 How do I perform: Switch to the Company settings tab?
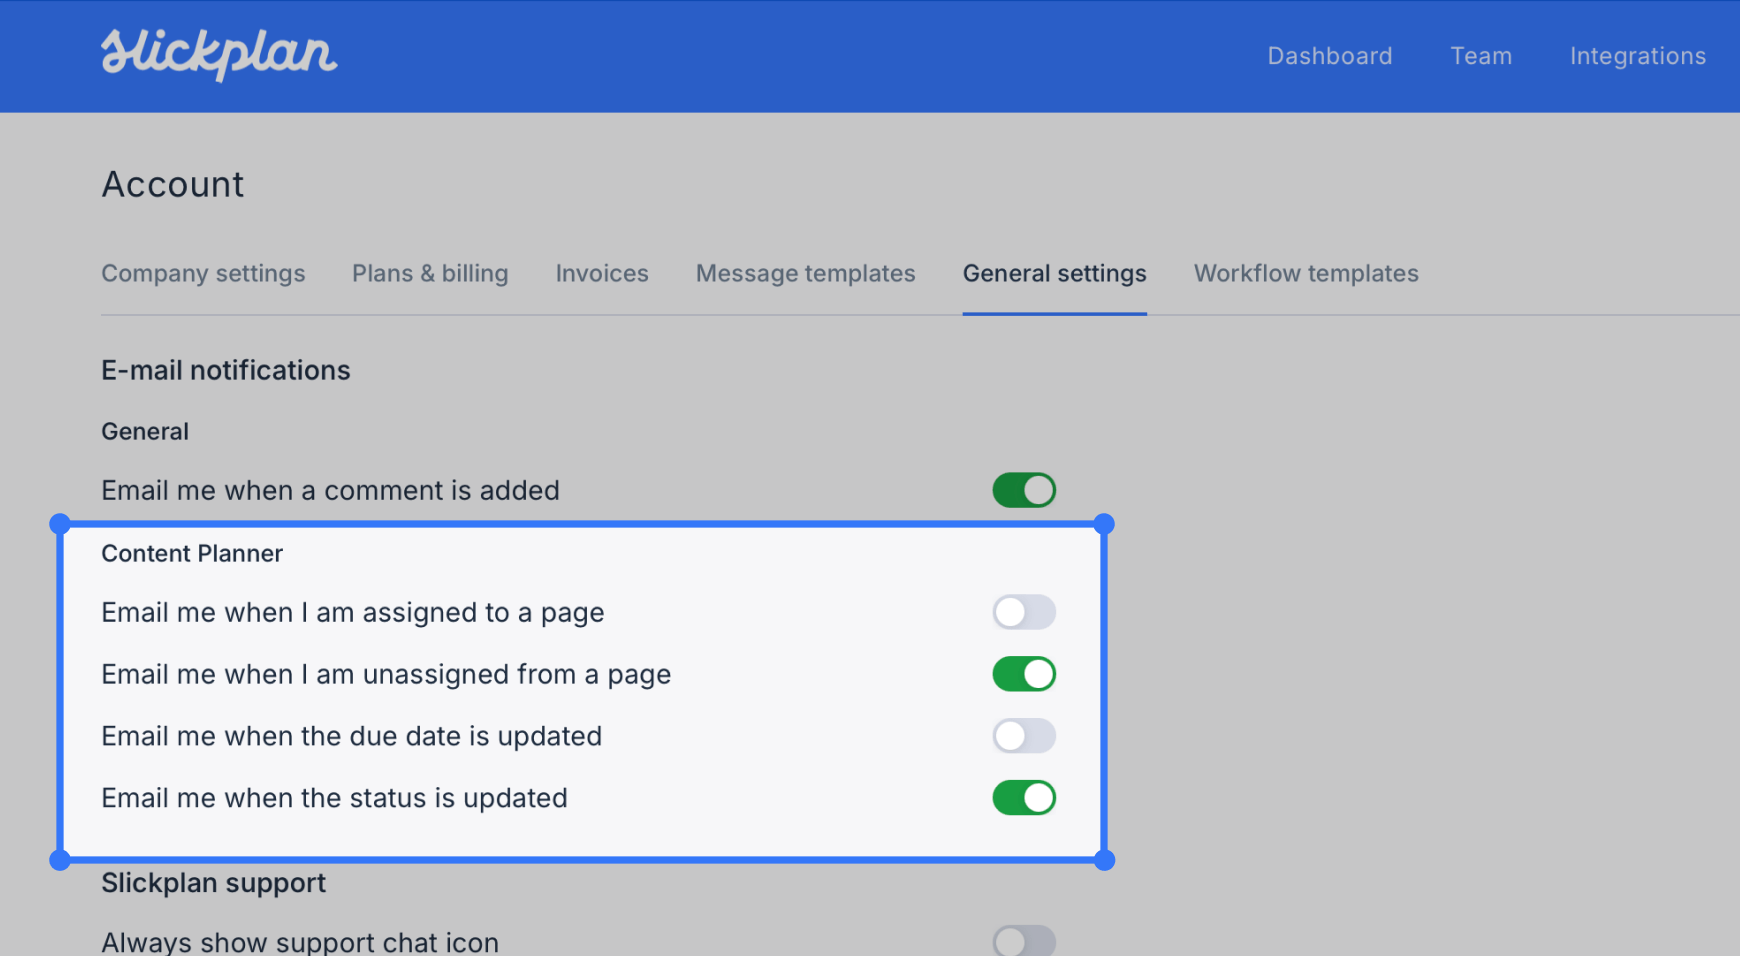coord(203,273)
